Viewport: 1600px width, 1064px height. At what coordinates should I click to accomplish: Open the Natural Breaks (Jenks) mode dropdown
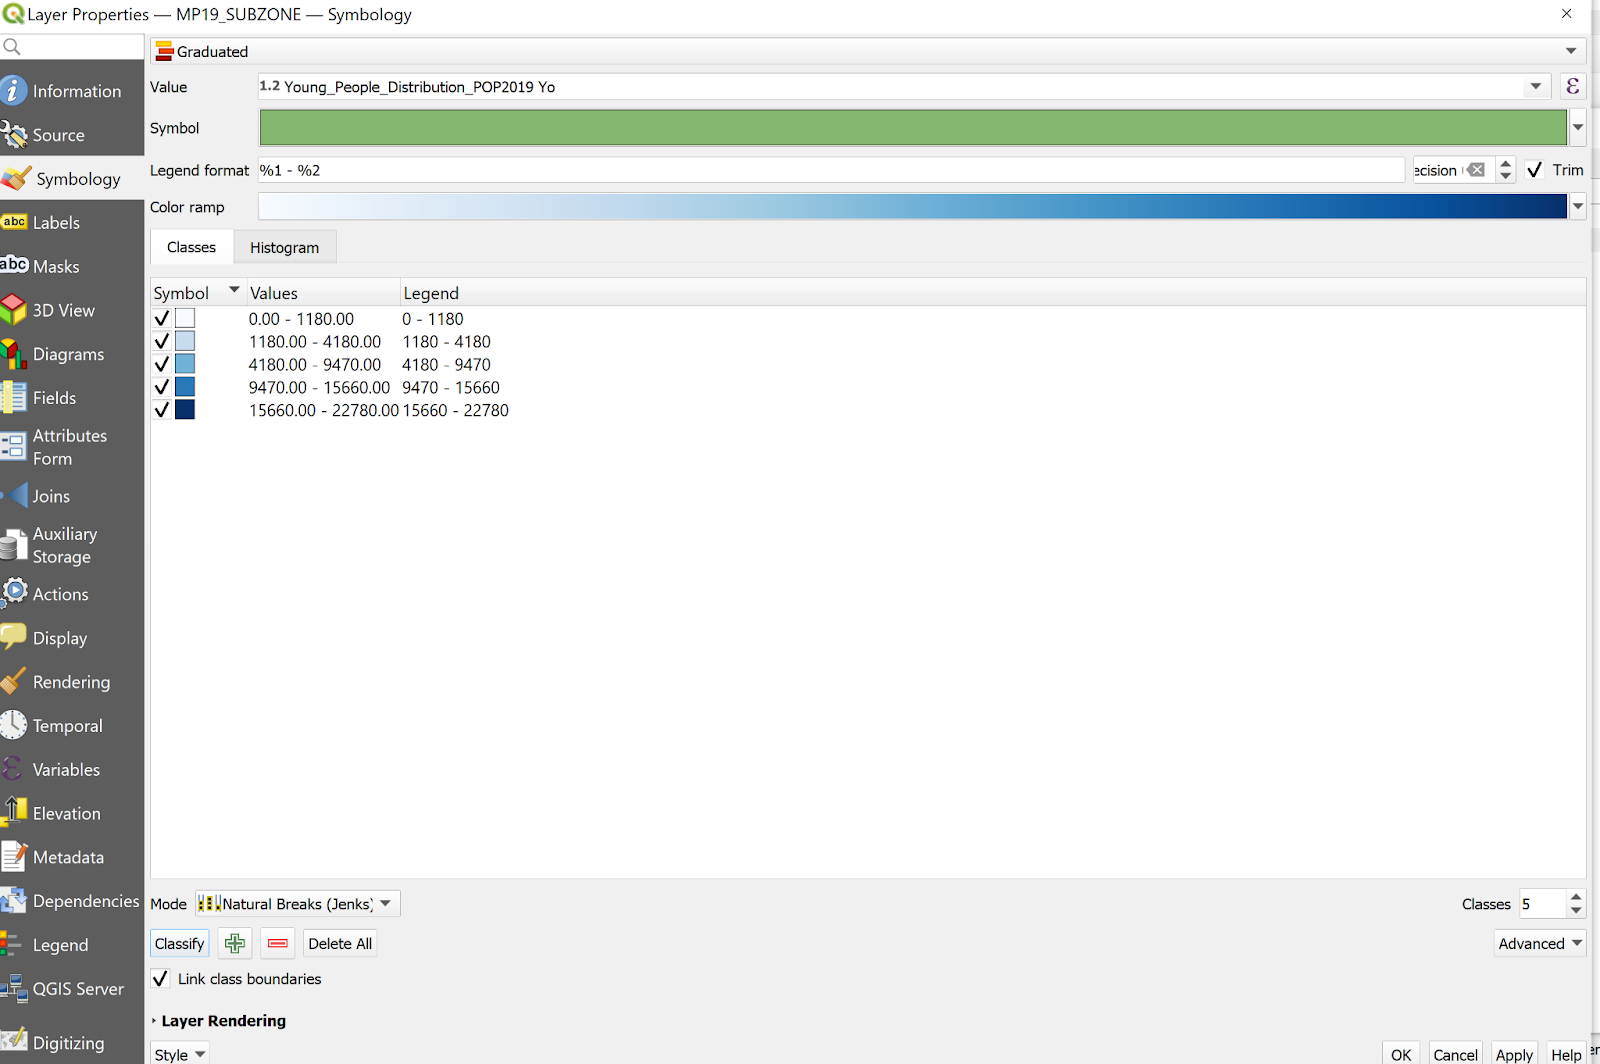click(x=298, y=904)
